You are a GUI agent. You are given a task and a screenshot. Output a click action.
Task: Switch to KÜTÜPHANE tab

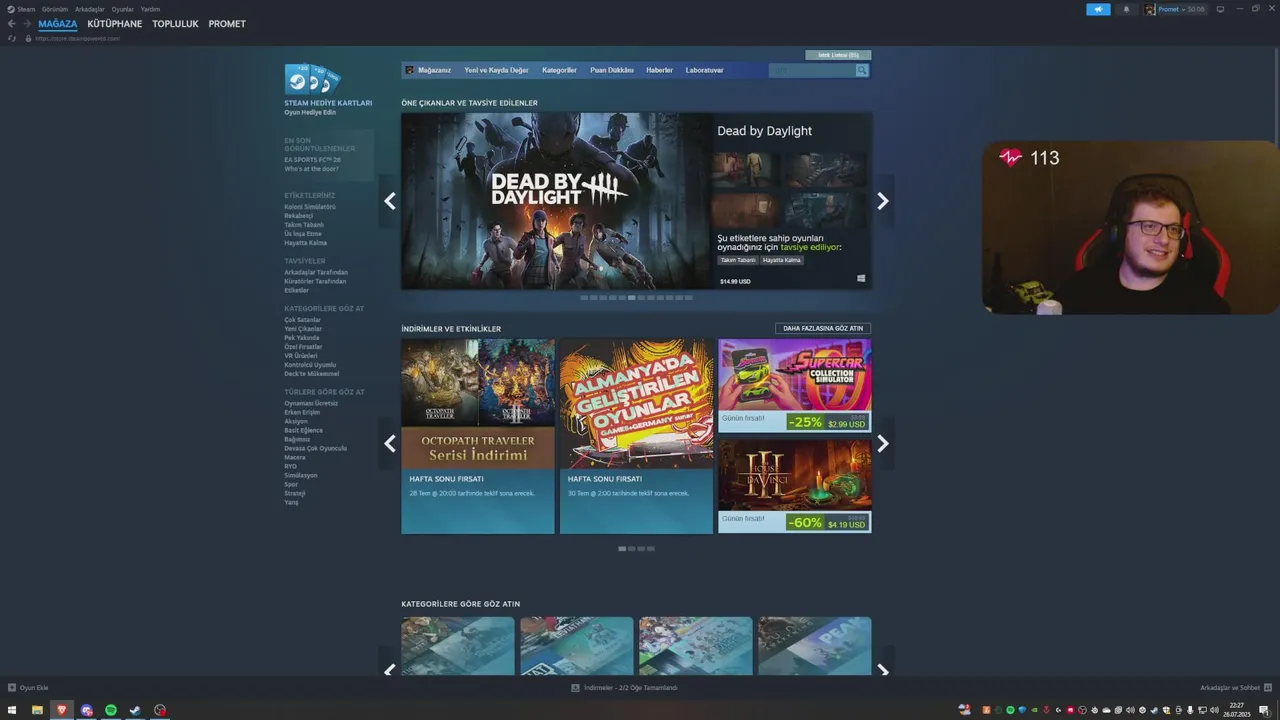(x=115, y=24)
